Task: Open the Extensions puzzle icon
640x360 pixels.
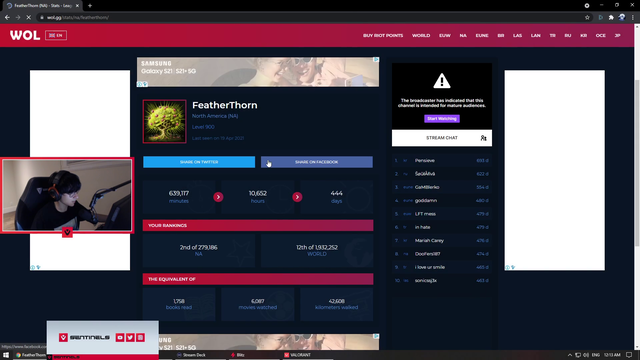Action: (x=611, y=18)
